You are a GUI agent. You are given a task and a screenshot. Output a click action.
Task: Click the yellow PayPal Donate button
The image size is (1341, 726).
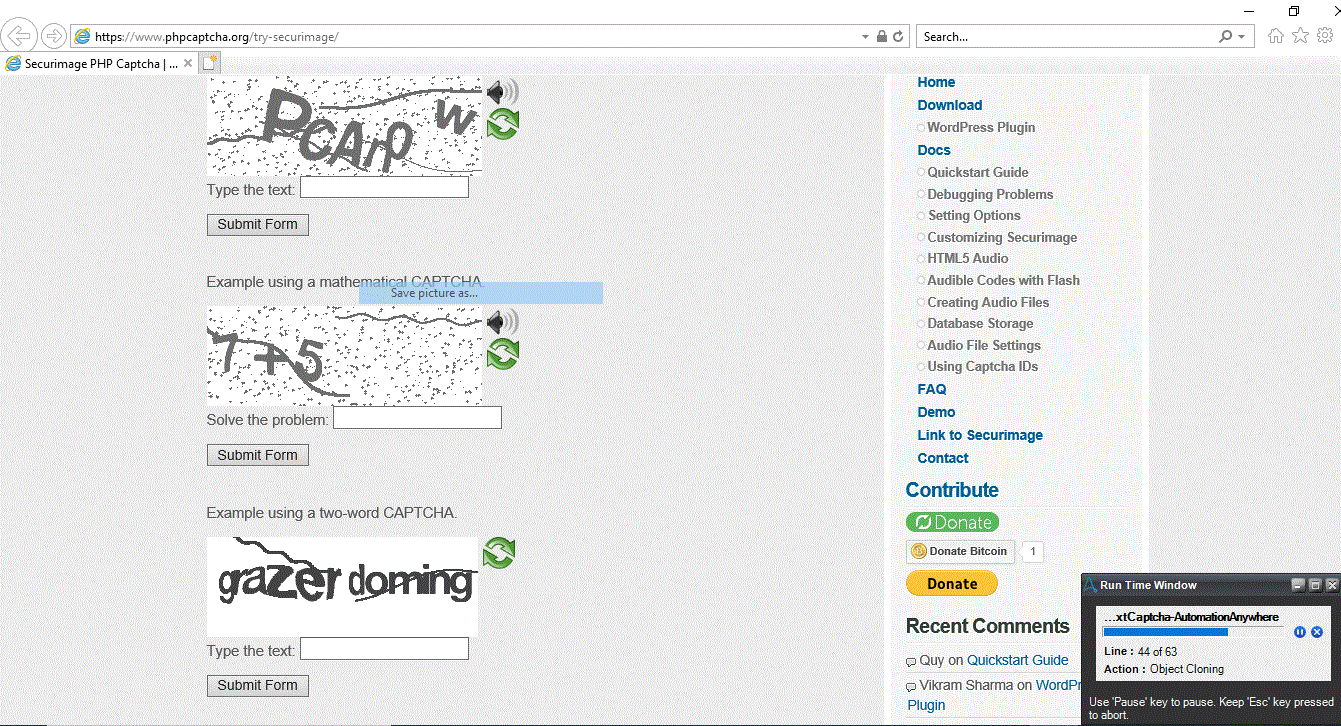click(x=952, y=583)
